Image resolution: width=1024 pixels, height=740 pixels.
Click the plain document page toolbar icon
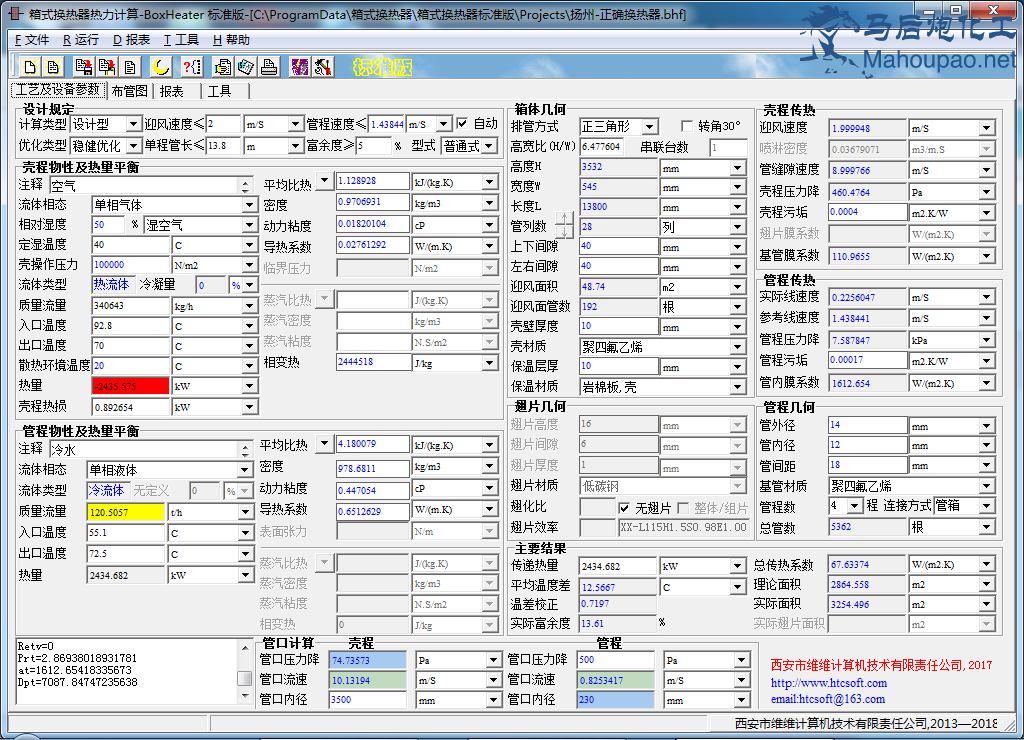pyautogui.click(x=130, y=67)
